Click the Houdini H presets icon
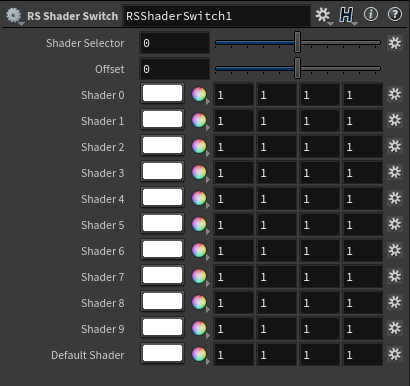 click(347, 15)
